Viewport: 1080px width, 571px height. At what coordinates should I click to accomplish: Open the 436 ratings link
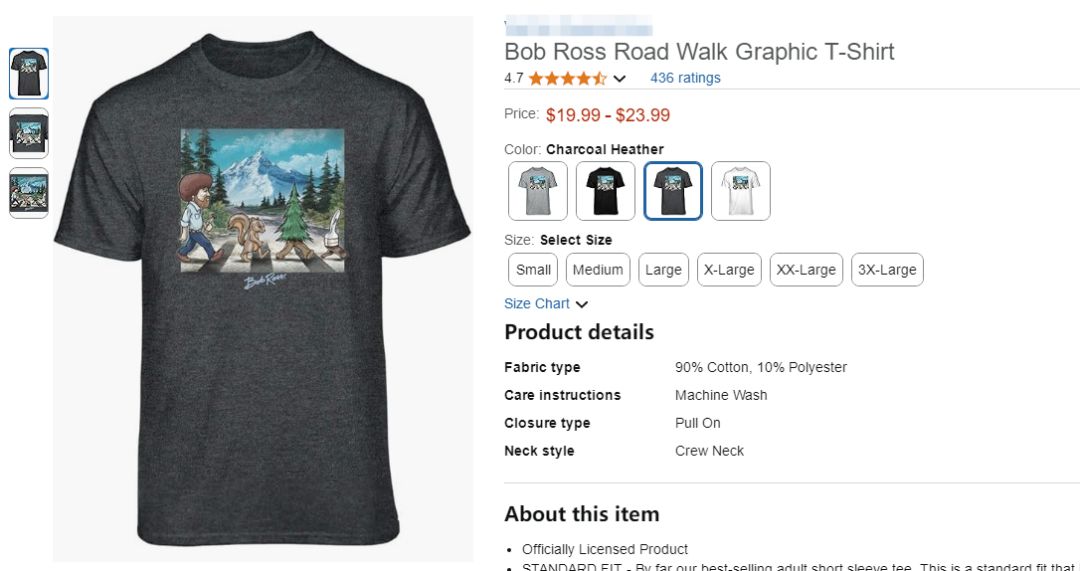[685, 78]
